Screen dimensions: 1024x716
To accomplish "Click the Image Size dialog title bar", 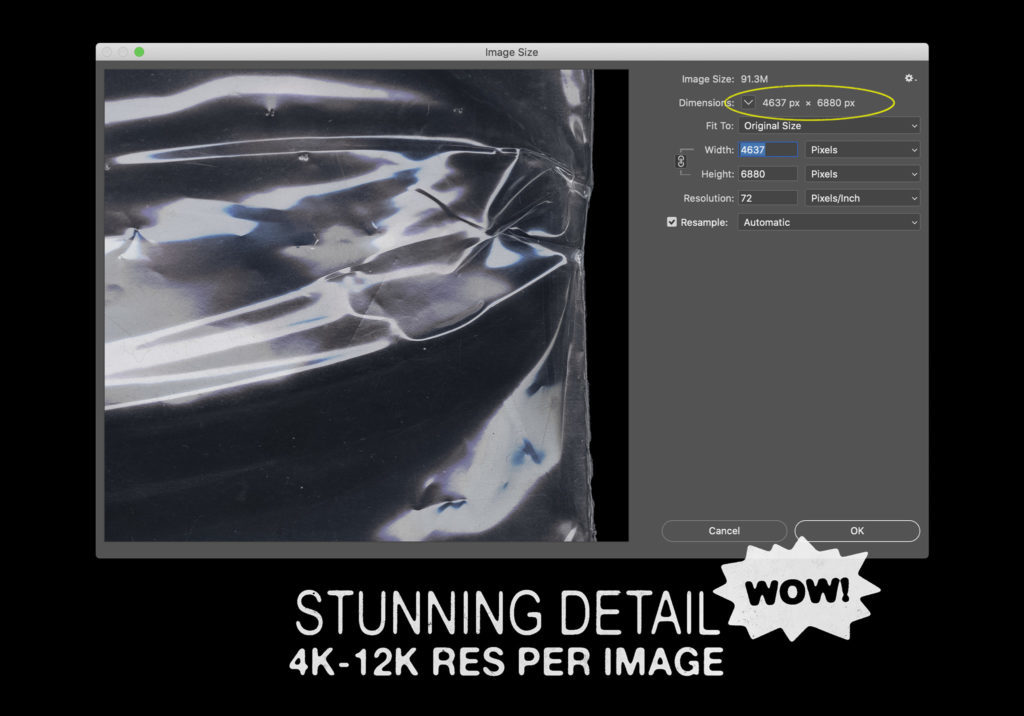I will pos(512,52).
